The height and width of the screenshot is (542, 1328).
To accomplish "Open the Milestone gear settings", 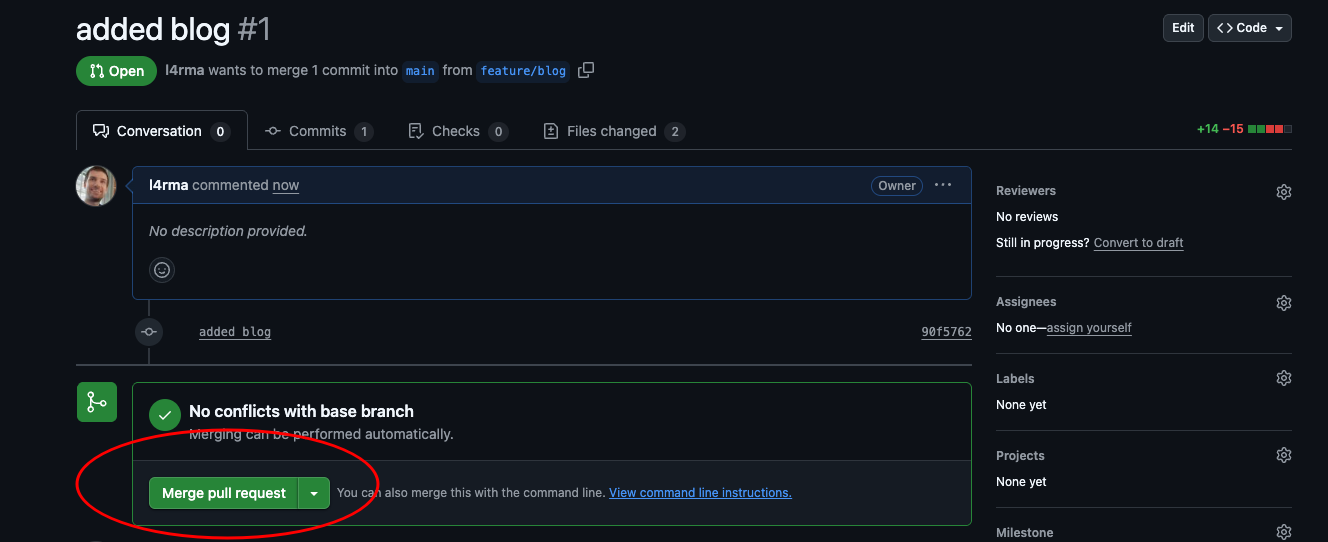I will (x=1284, y=532).
